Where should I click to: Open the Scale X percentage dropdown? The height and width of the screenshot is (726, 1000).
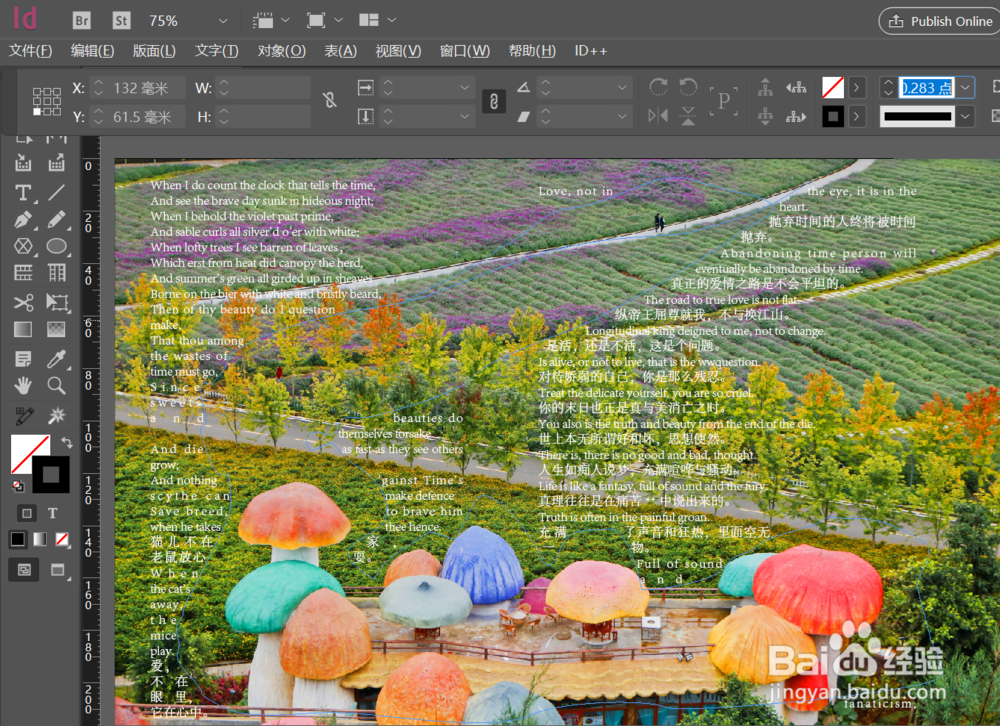(x=464, y=87)
